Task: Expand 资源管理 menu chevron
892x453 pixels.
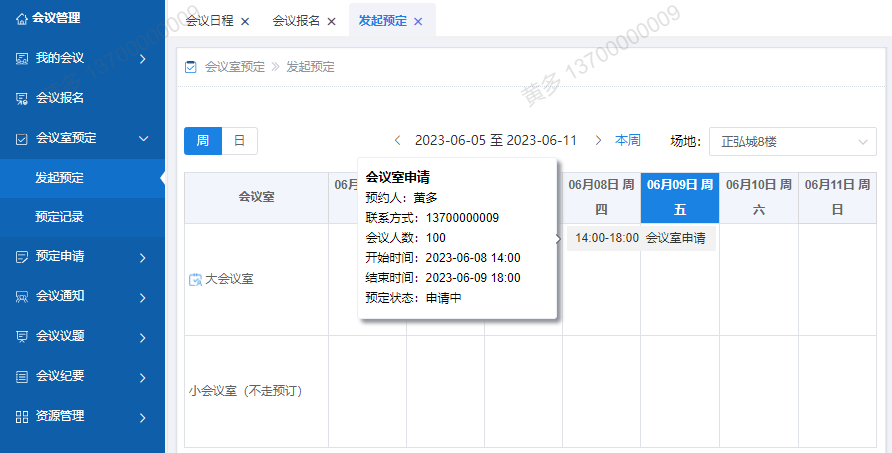Action: [x=143, y=418]
